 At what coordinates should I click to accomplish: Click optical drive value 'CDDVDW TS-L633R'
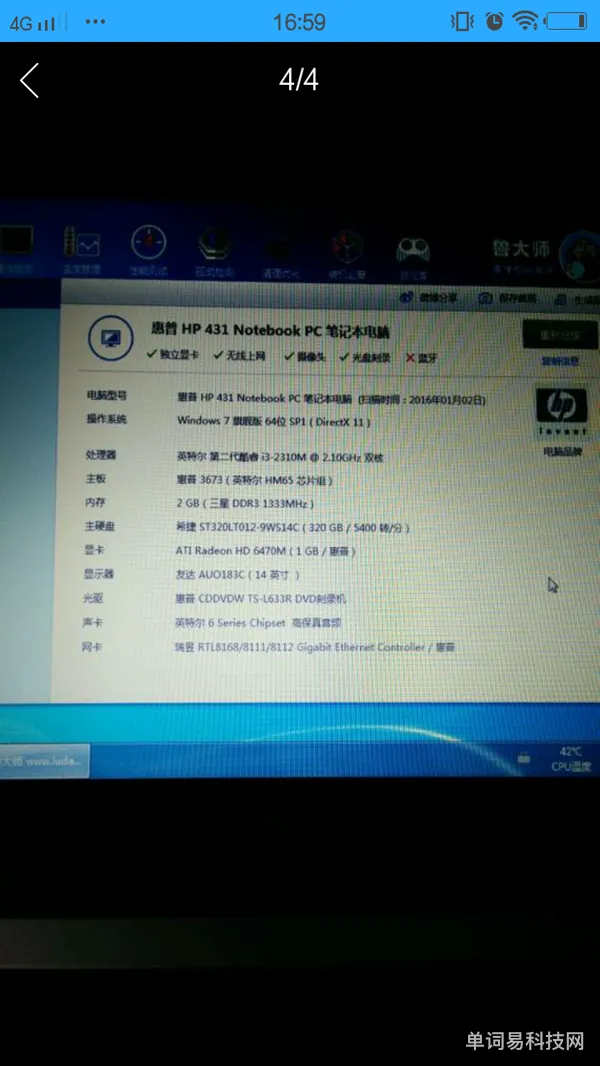click(x=261, y=599)
